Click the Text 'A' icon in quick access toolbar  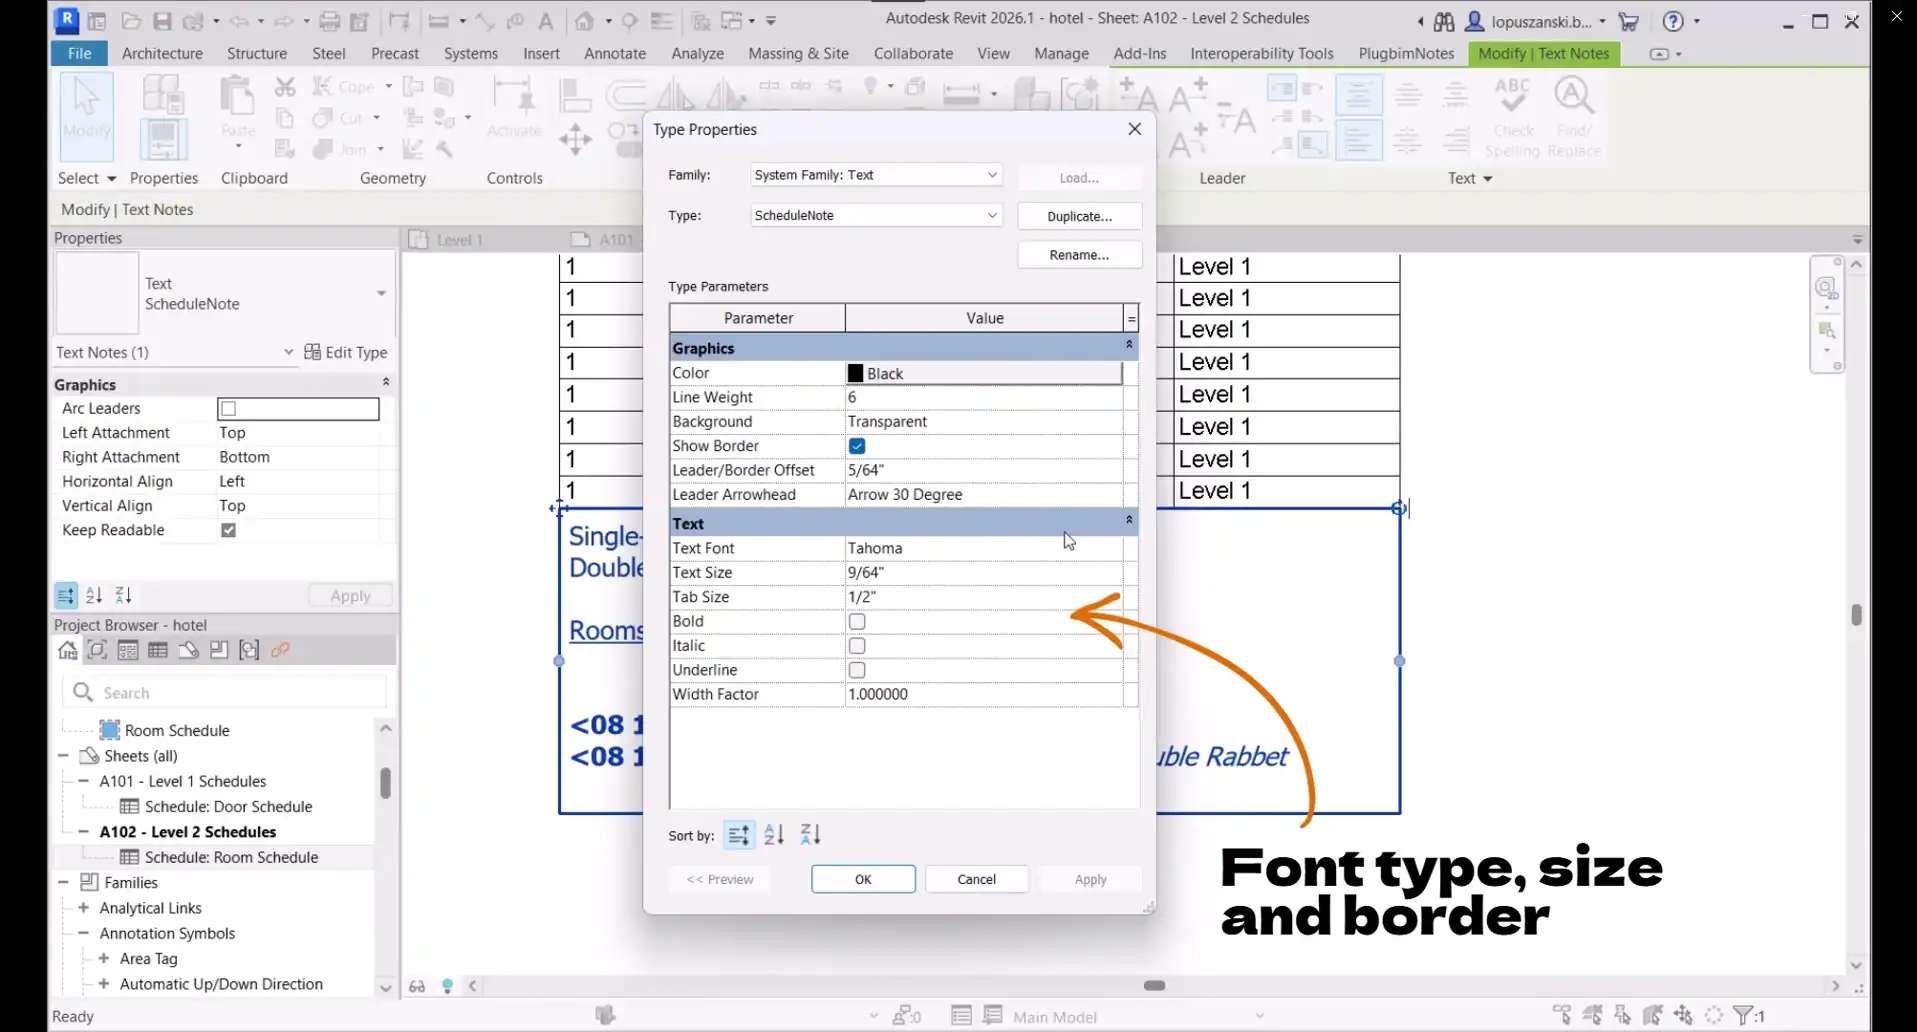click(546, 20)
